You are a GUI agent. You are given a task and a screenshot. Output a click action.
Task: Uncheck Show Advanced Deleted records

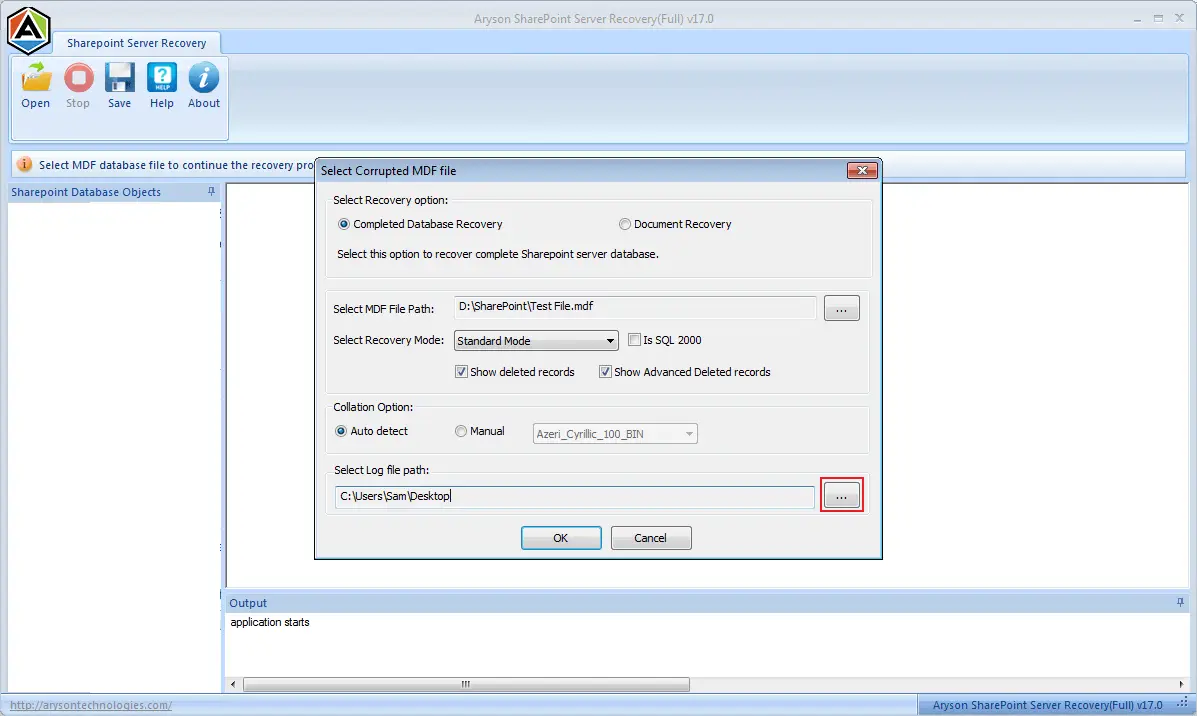point(605,372)
